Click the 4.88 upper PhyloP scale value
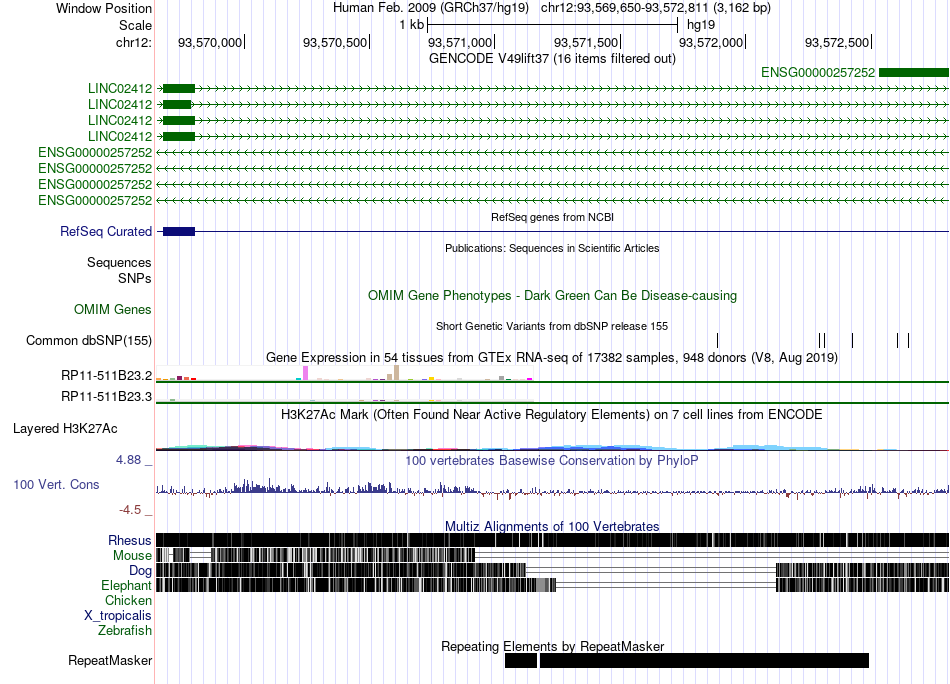This screenshot has height=684, width=950. [x=128, y=460]
